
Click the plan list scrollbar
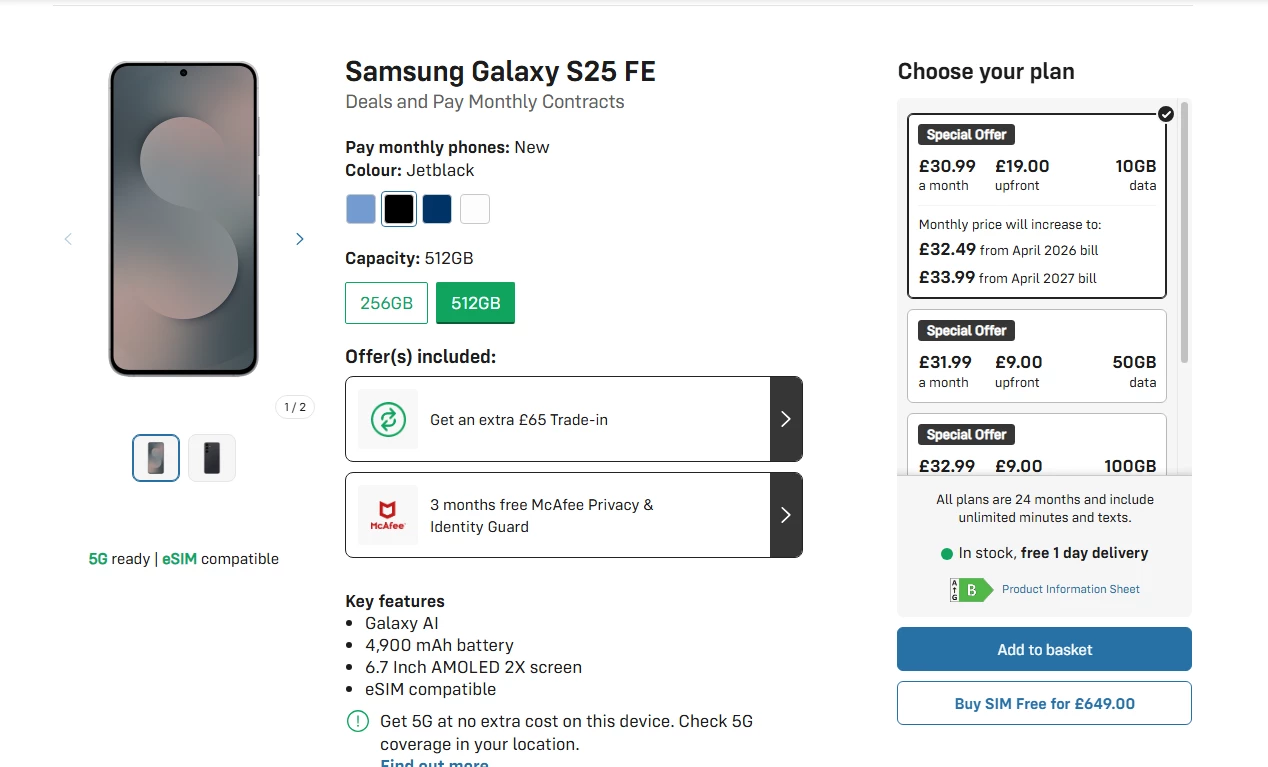pos(1184,232)
